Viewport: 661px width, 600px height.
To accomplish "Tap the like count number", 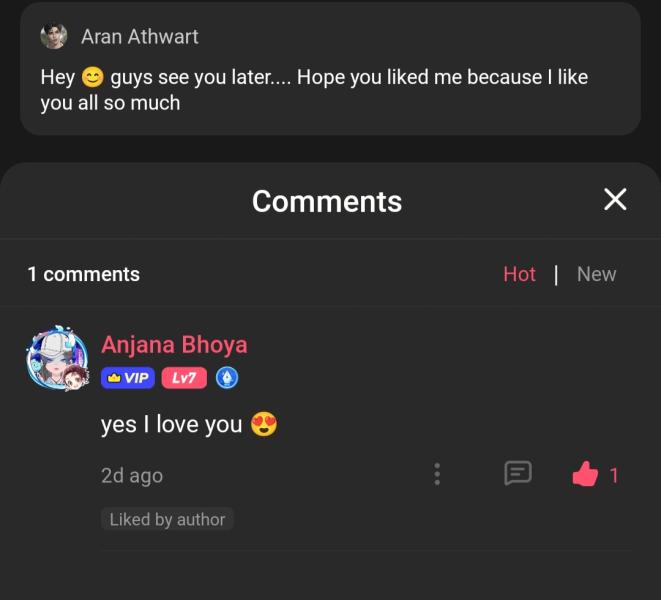I will (614, 476).
